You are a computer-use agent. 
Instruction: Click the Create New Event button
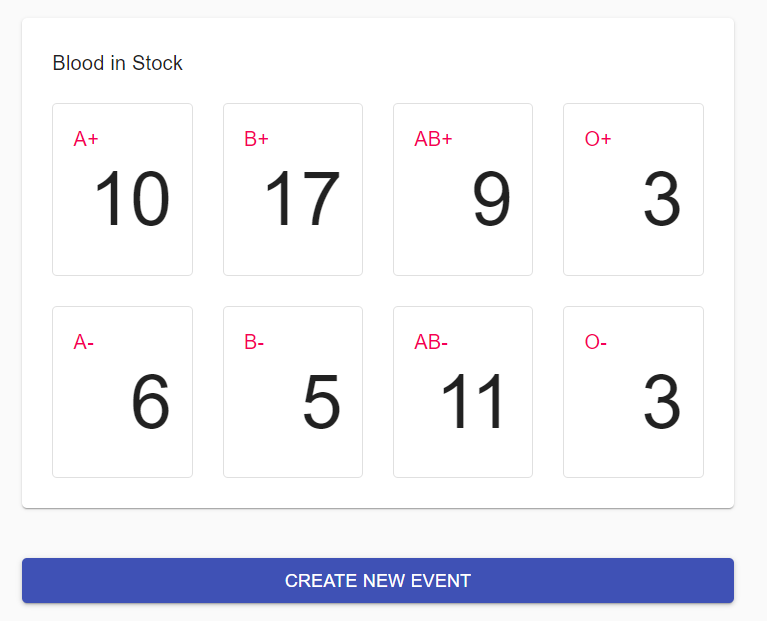coord(378,581)
